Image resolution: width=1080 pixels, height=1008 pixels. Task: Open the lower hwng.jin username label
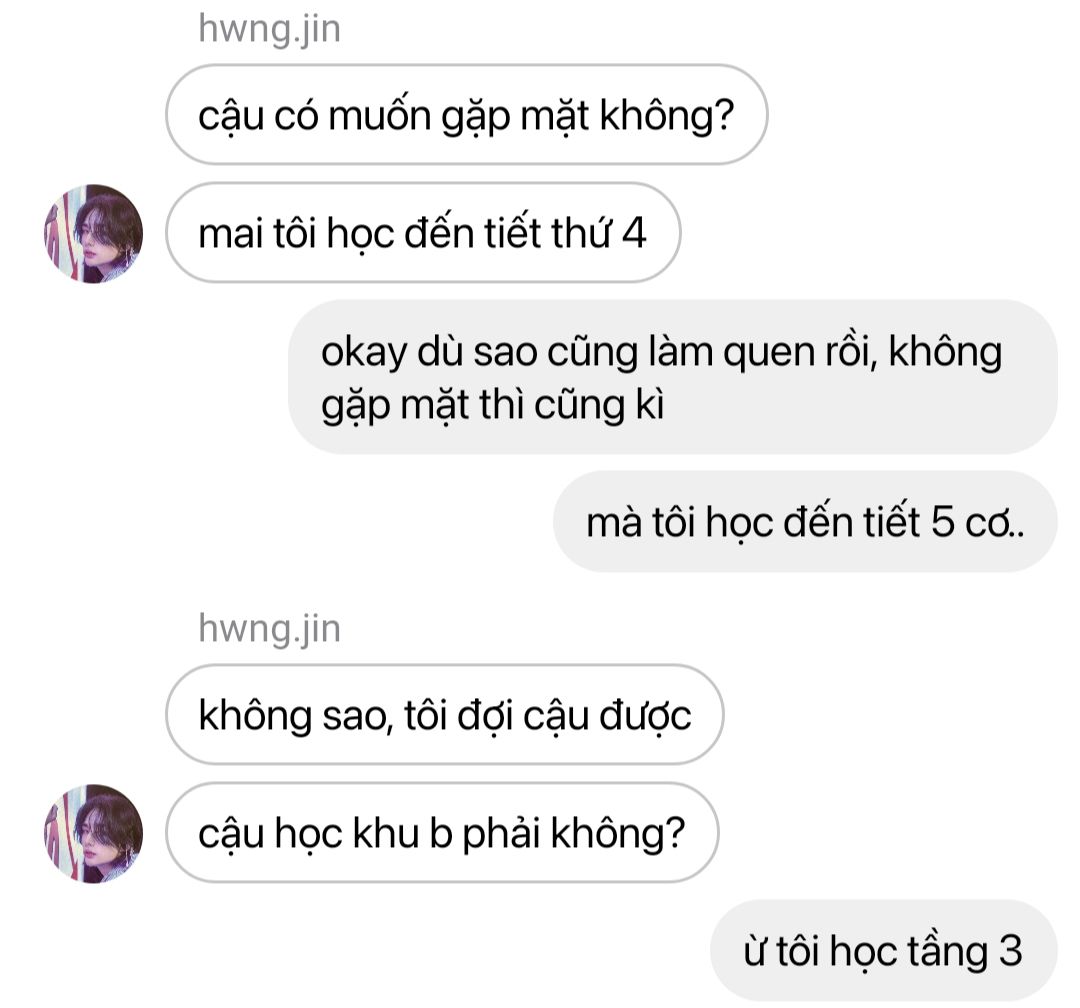point(269,630)
